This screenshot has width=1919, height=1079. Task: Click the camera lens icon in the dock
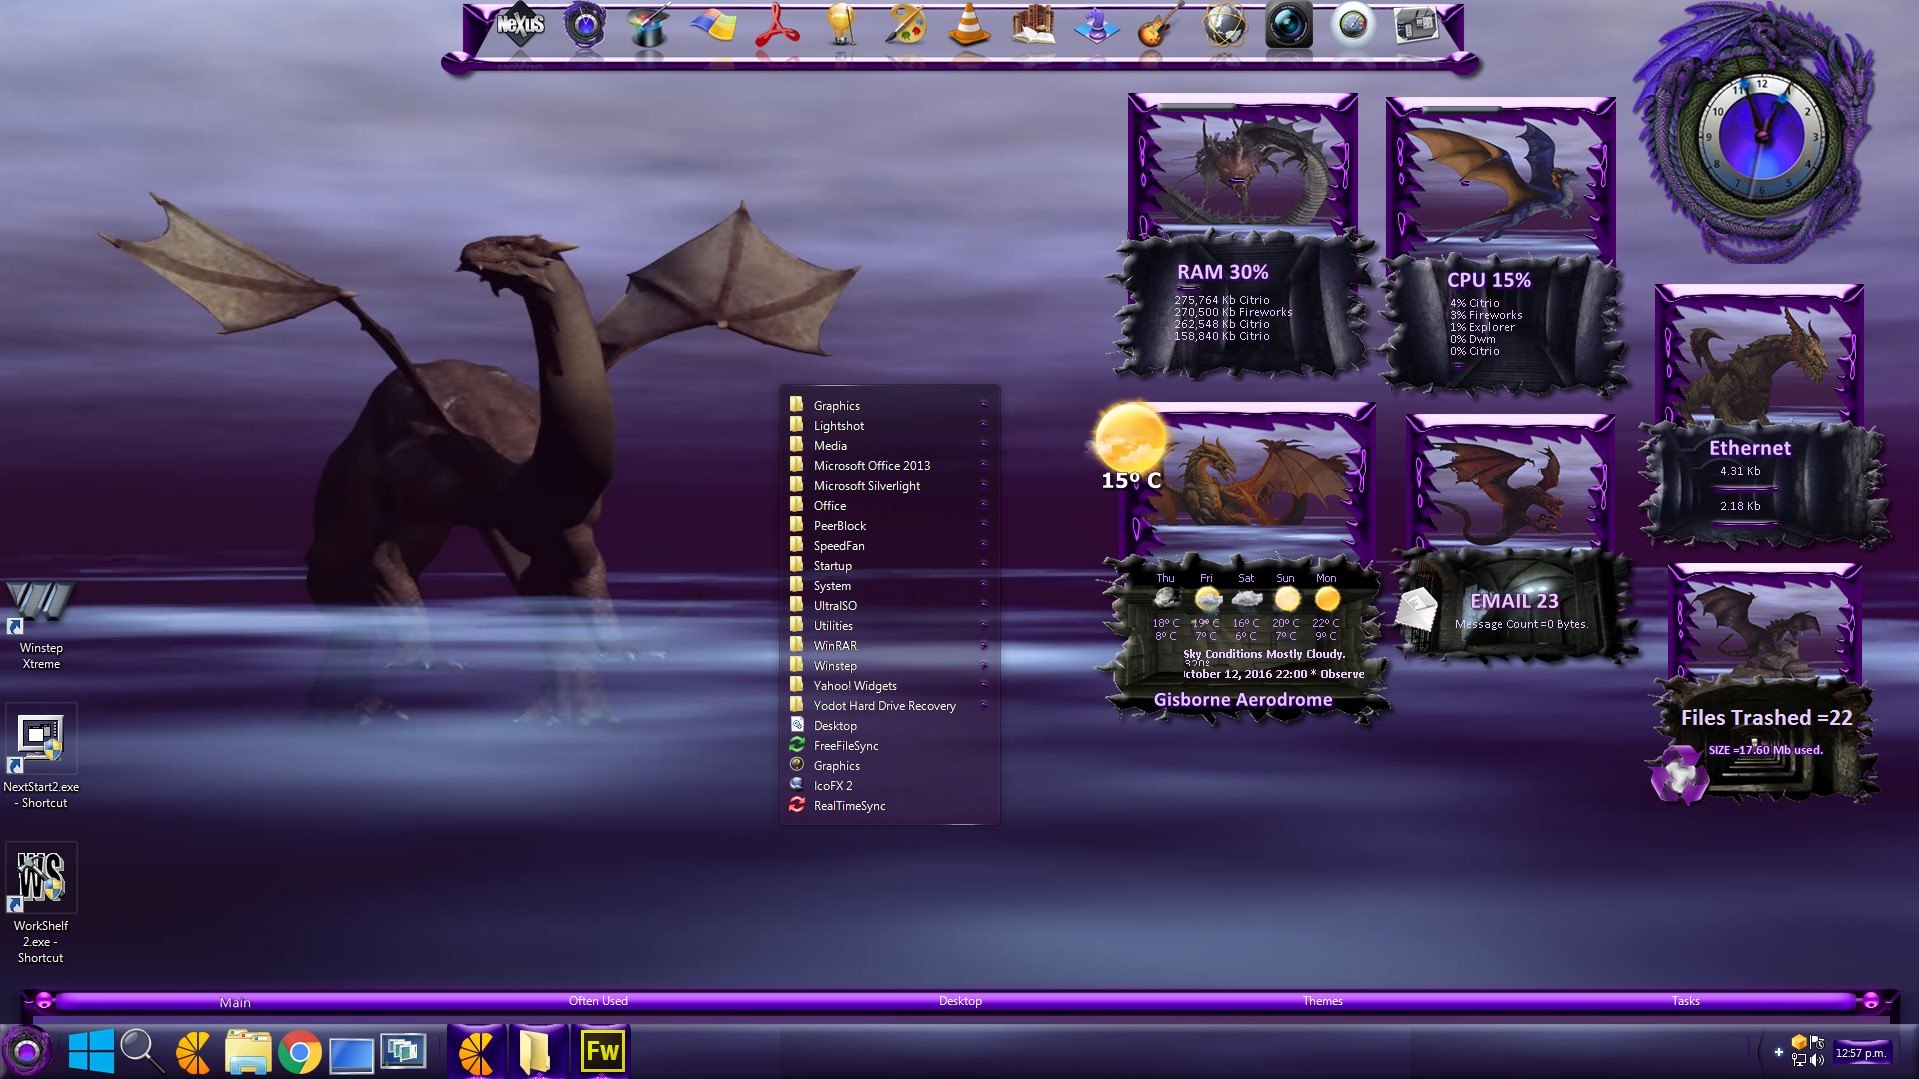point(1288,25)
